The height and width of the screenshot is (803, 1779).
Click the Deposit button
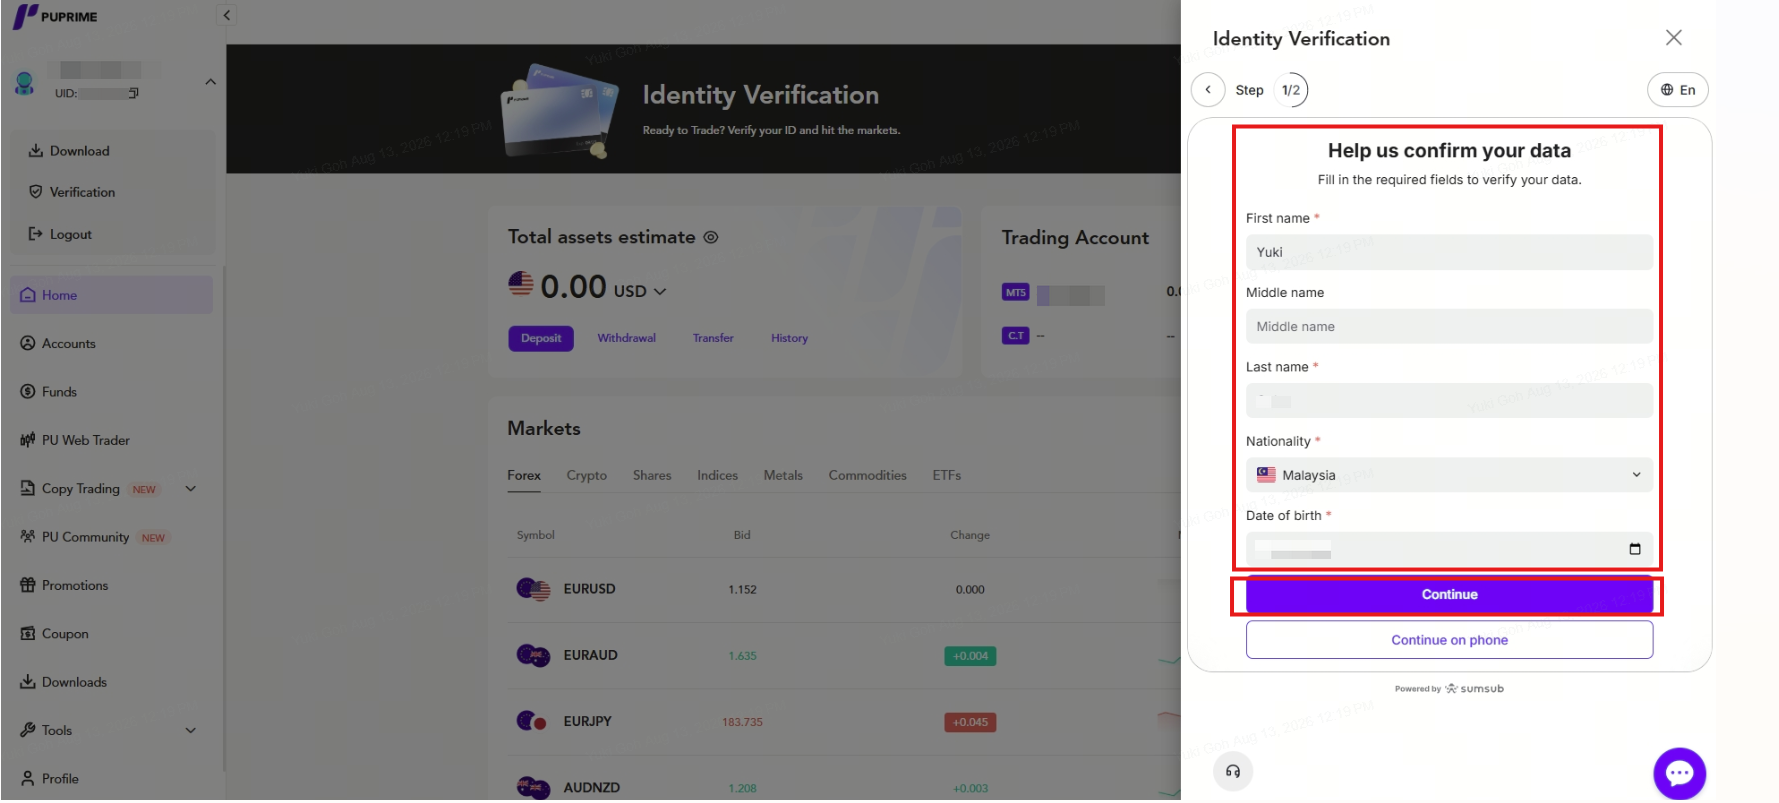541,339
